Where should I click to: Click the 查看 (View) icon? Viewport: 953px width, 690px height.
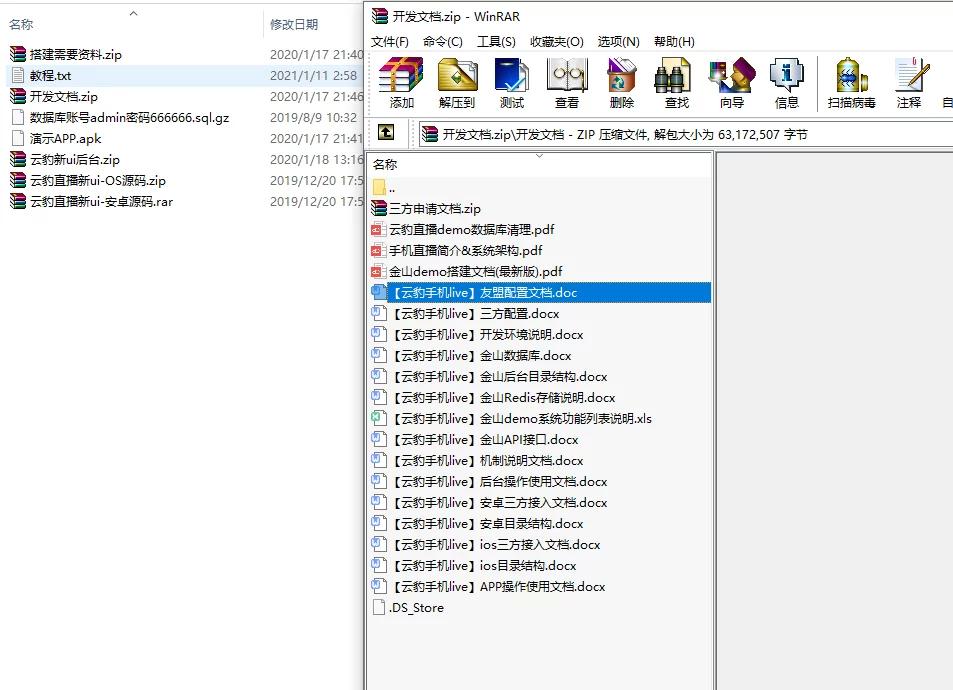[x=566, y=82]
